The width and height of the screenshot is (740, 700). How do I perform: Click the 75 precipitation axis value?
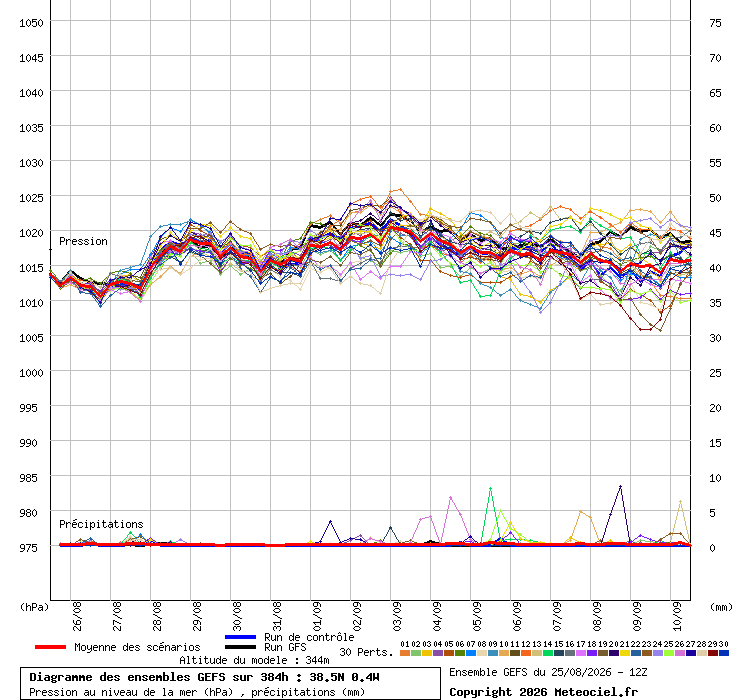[x=715, y=23]
